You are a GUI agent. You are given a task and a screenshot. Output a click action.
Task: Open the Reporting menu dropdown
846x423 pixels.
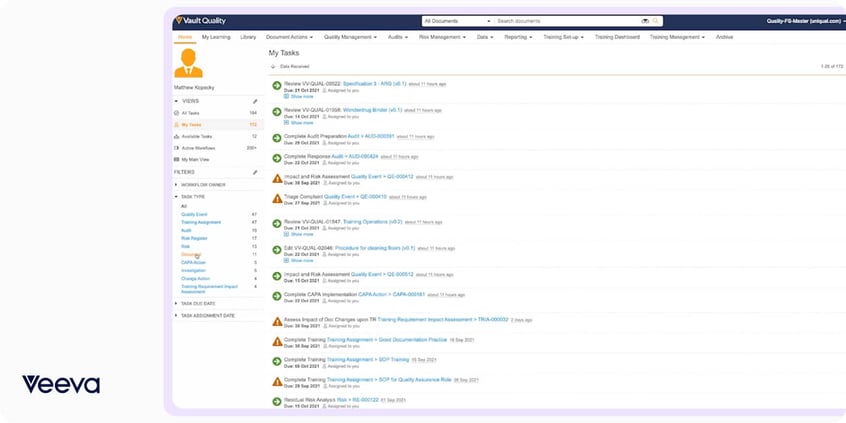[518, 37]
